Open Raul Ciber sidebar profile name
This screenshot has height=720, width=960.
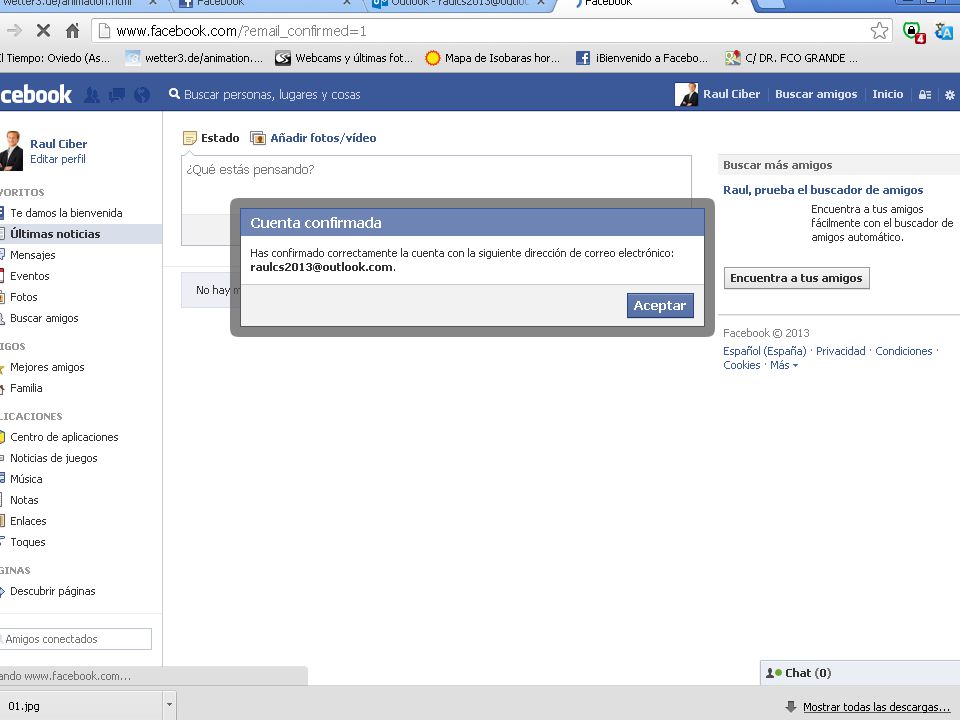click(59, 144)
